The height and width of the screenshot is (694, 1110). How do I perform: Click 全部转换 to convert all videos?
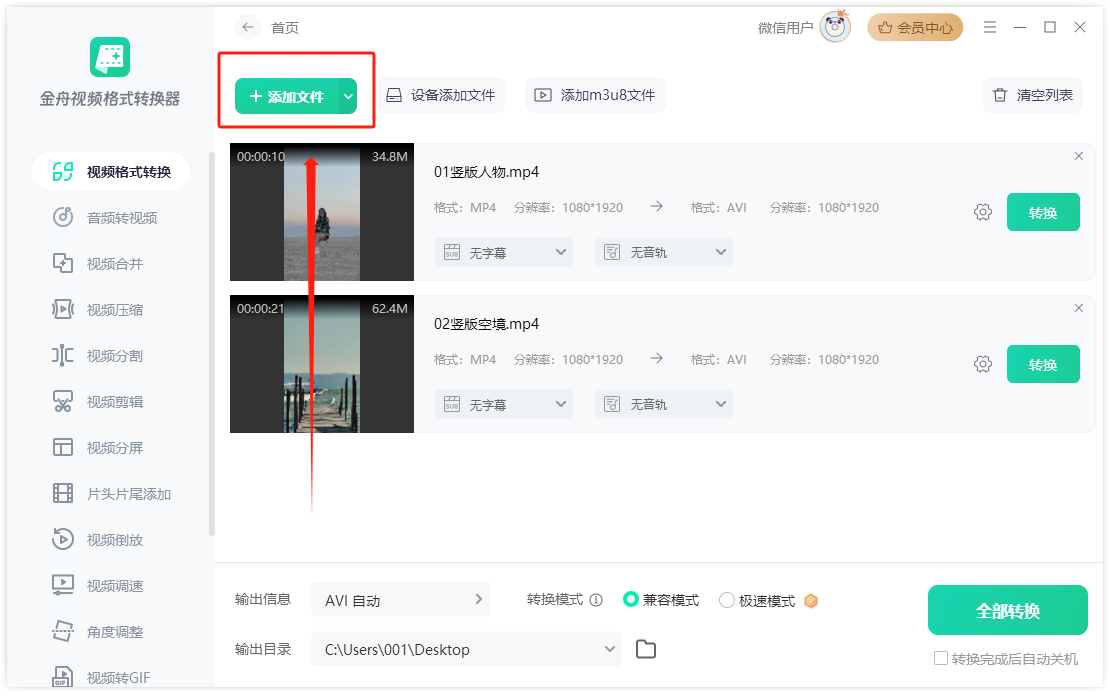tap(1007, 610)
